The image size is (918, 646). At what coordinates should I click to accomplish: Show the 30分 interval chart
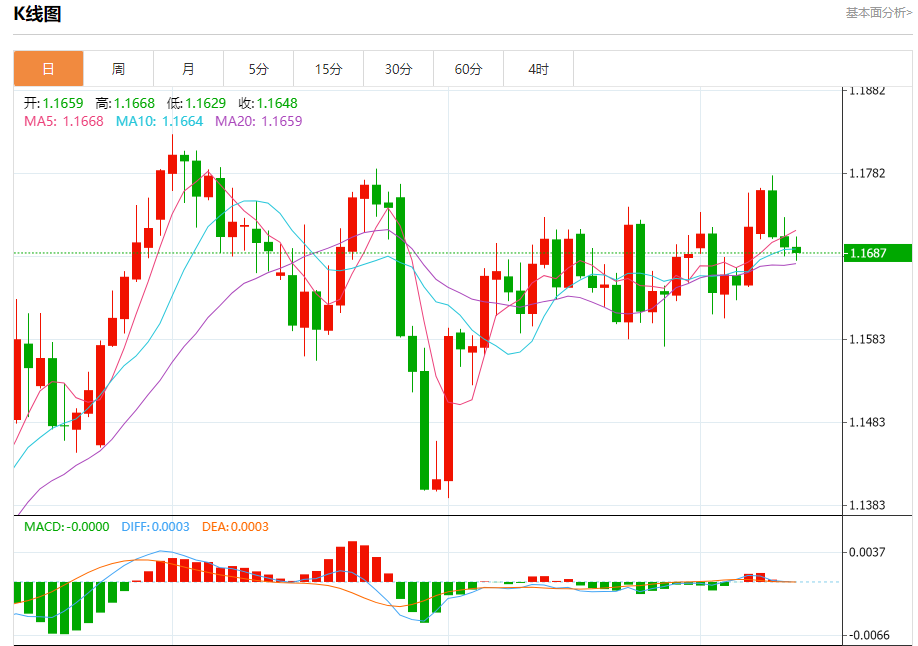tap(398, 69)
